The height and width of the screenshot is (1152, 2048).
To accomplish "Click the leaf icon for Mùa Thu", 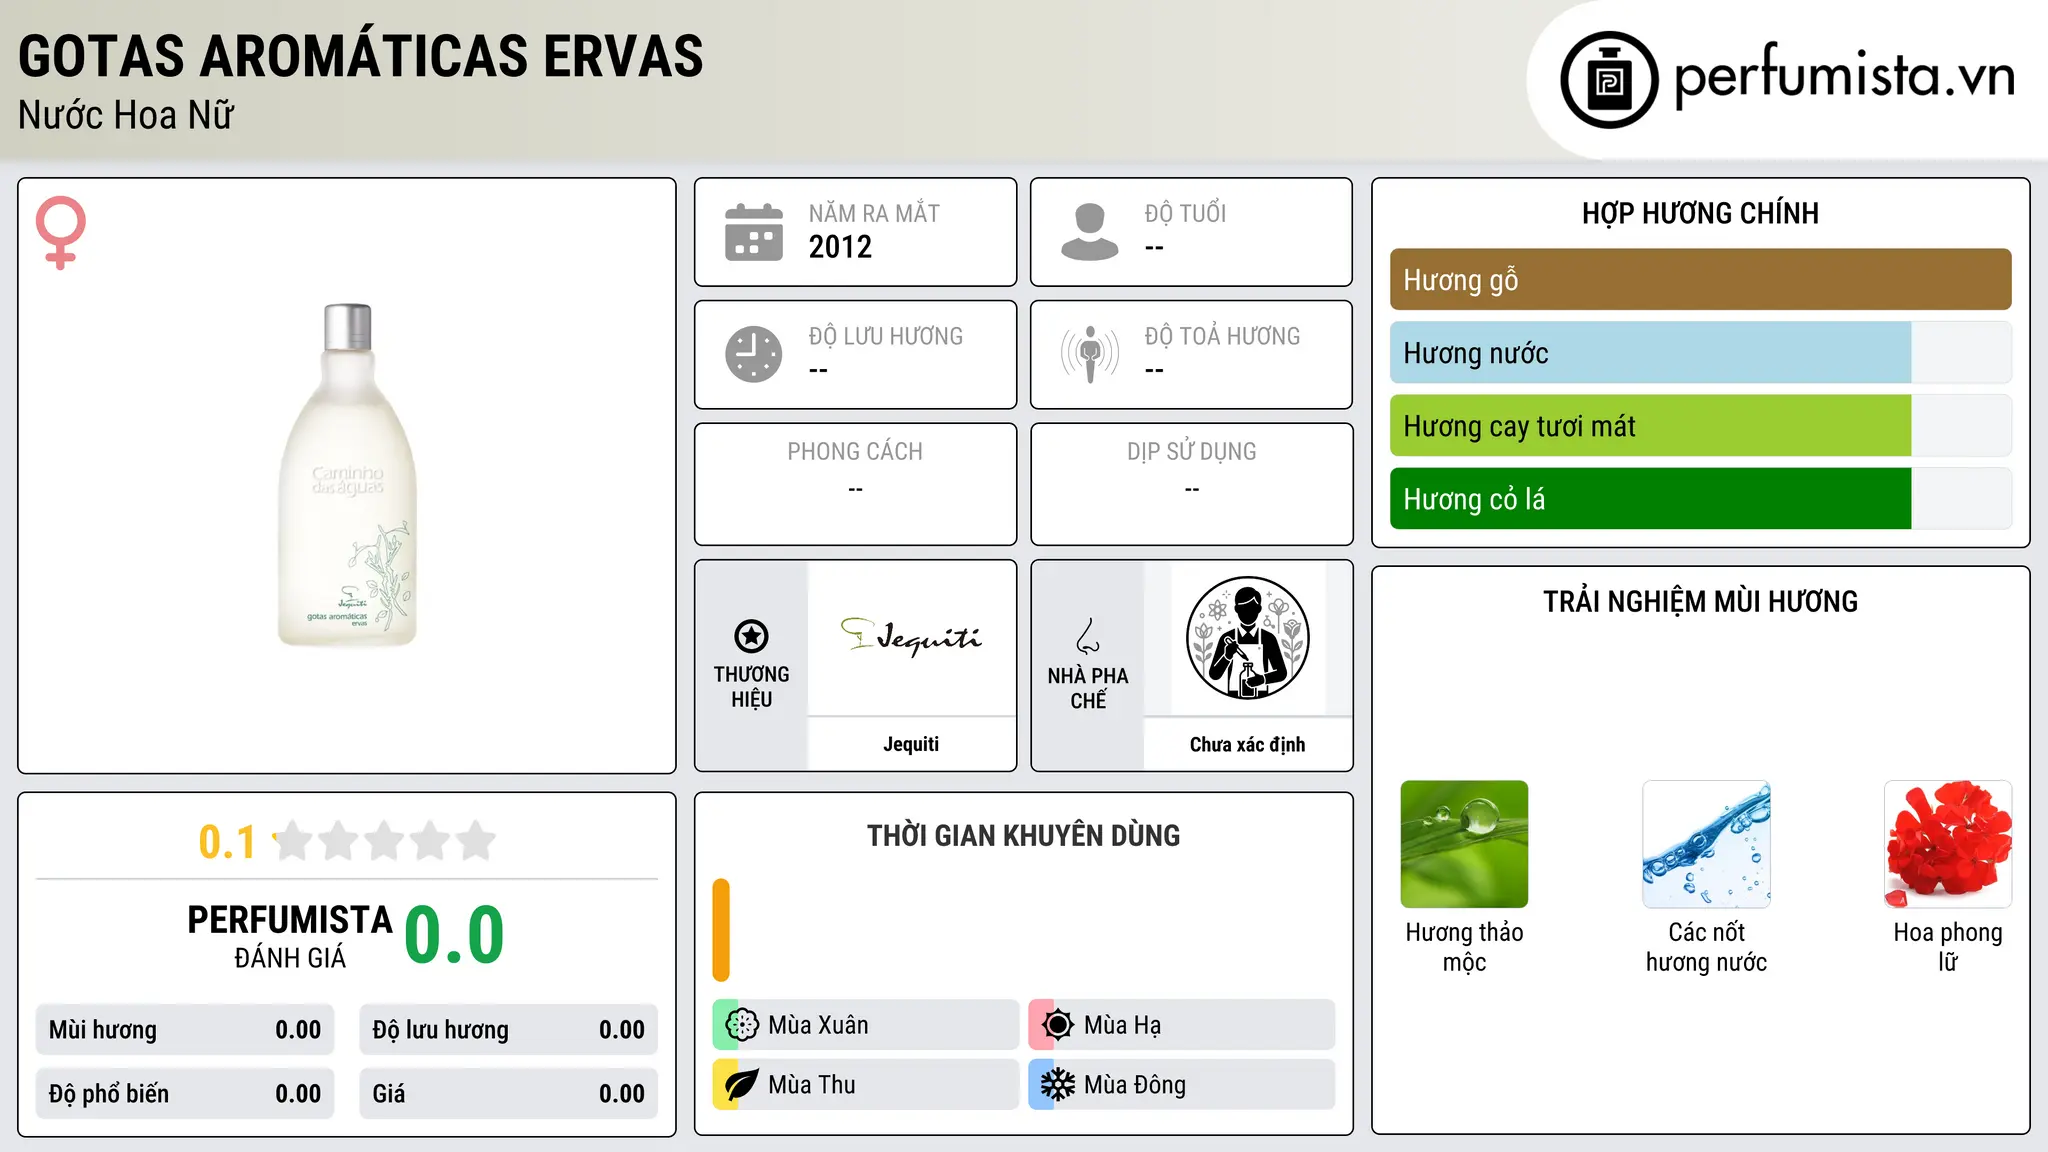I will coord(742,1085).
